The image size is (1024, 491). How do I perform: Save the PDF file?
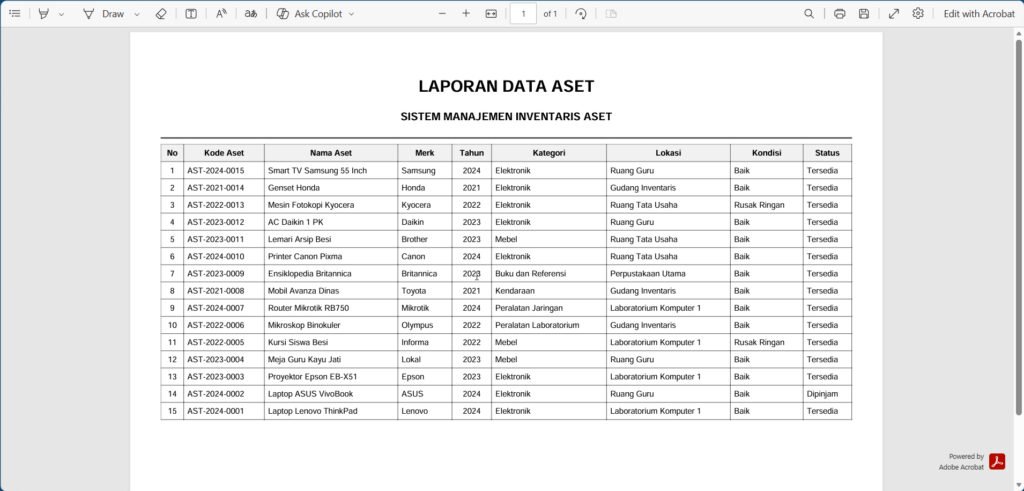point(863,14)
